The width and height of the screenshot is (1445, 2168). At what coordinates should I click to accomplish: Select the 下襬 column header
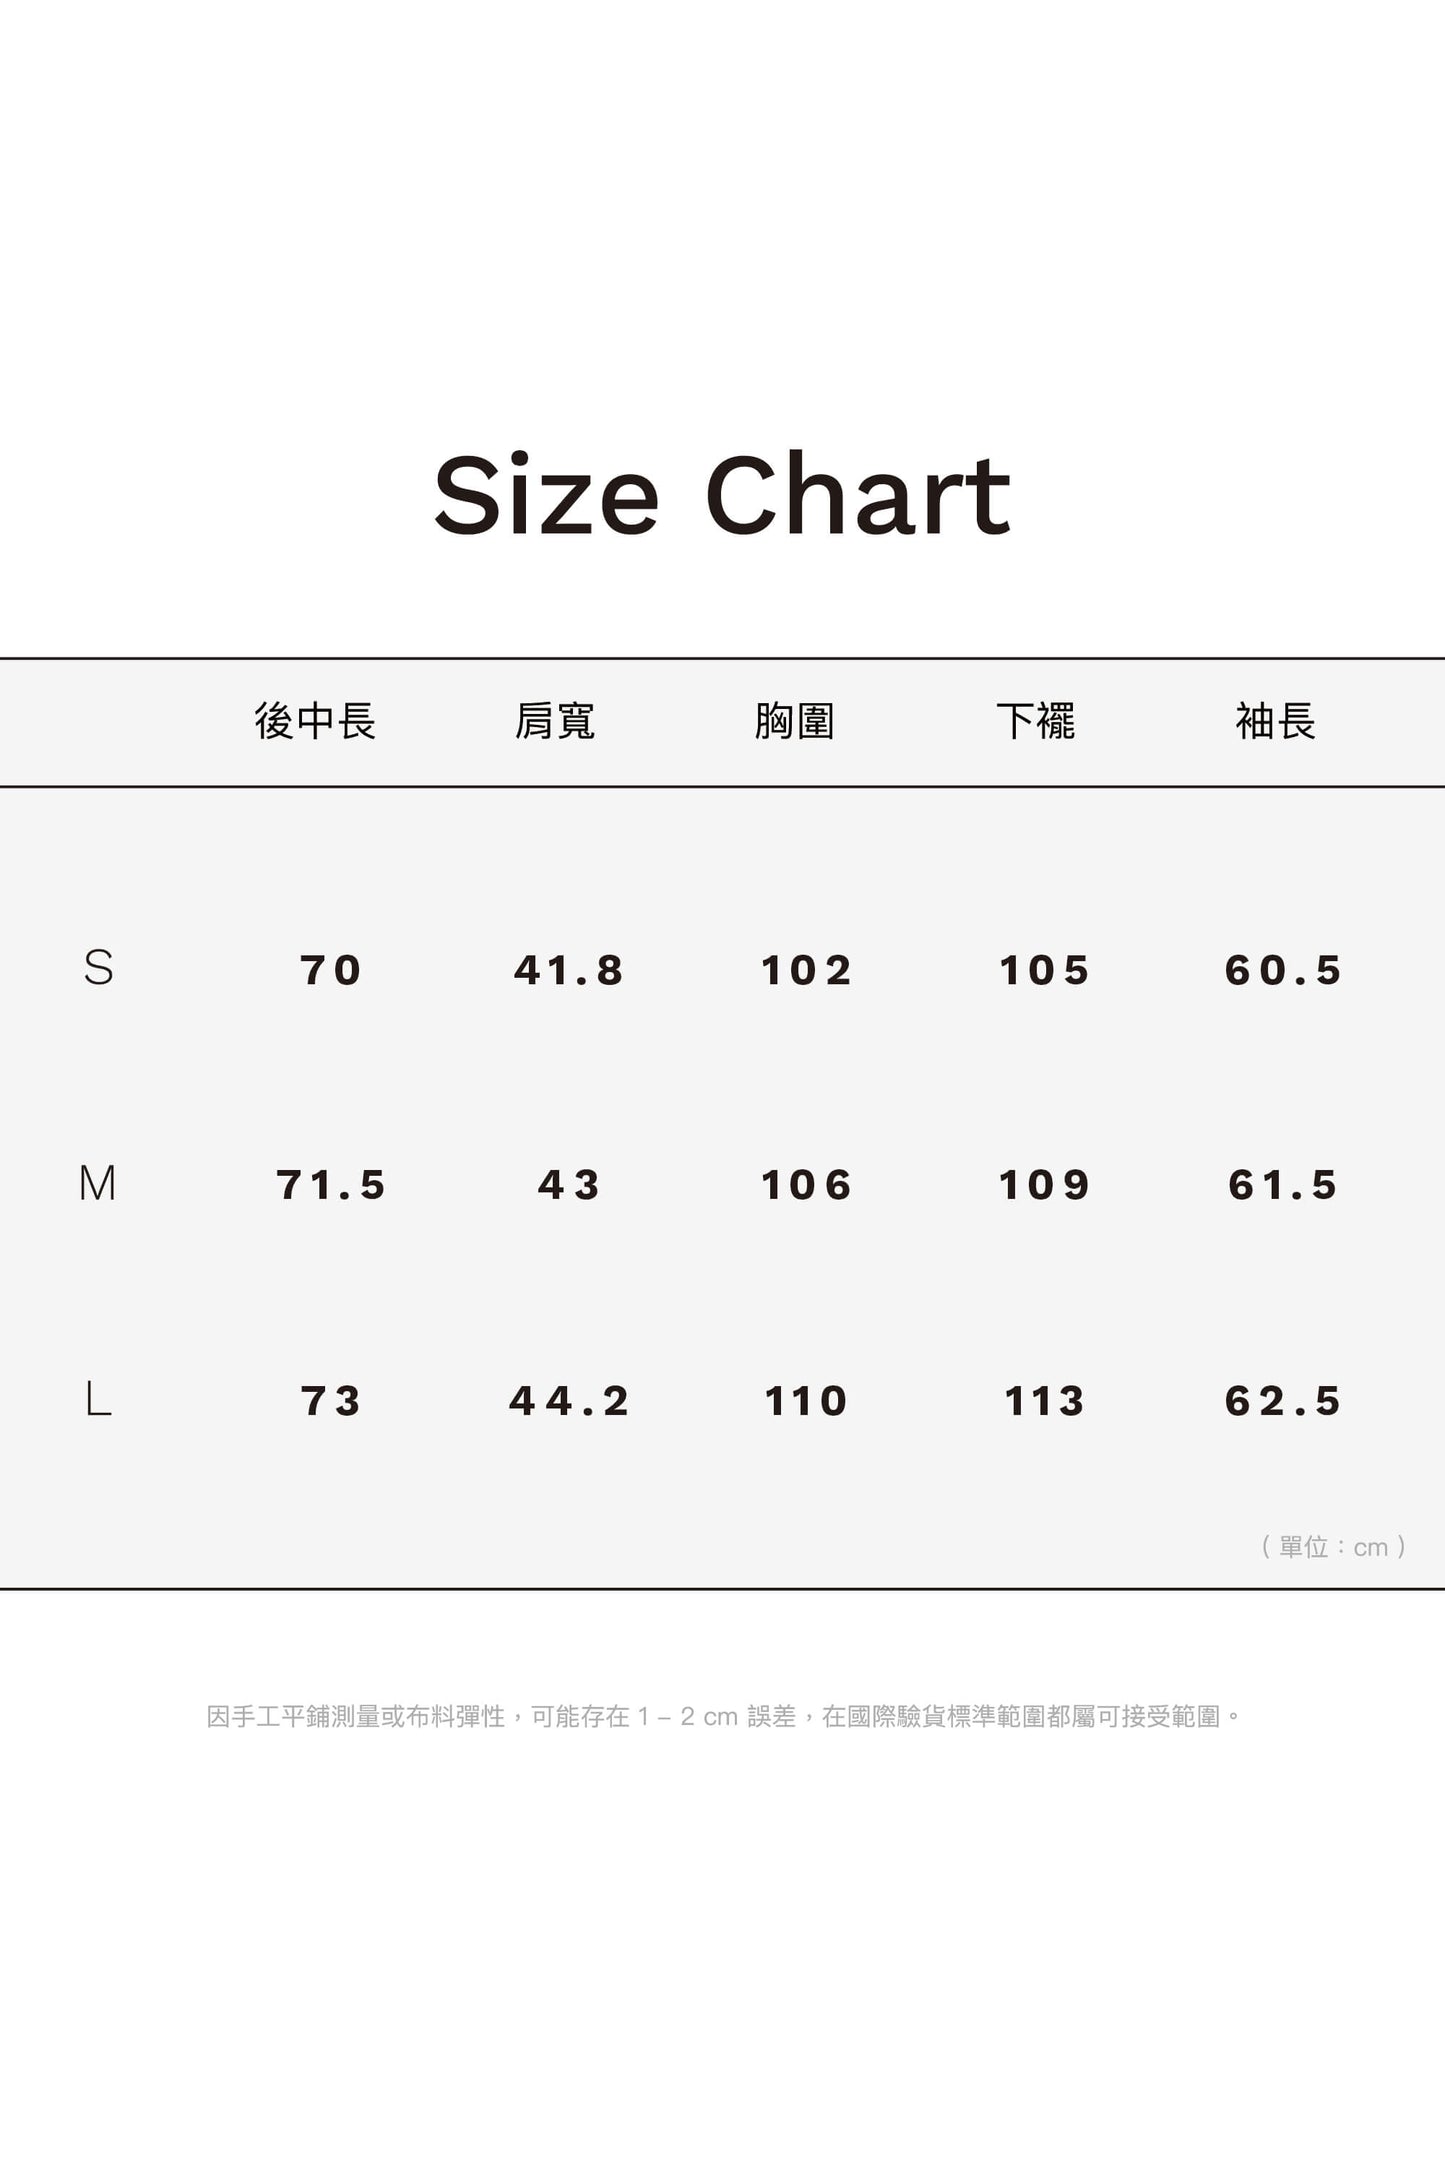point(1036,721)
